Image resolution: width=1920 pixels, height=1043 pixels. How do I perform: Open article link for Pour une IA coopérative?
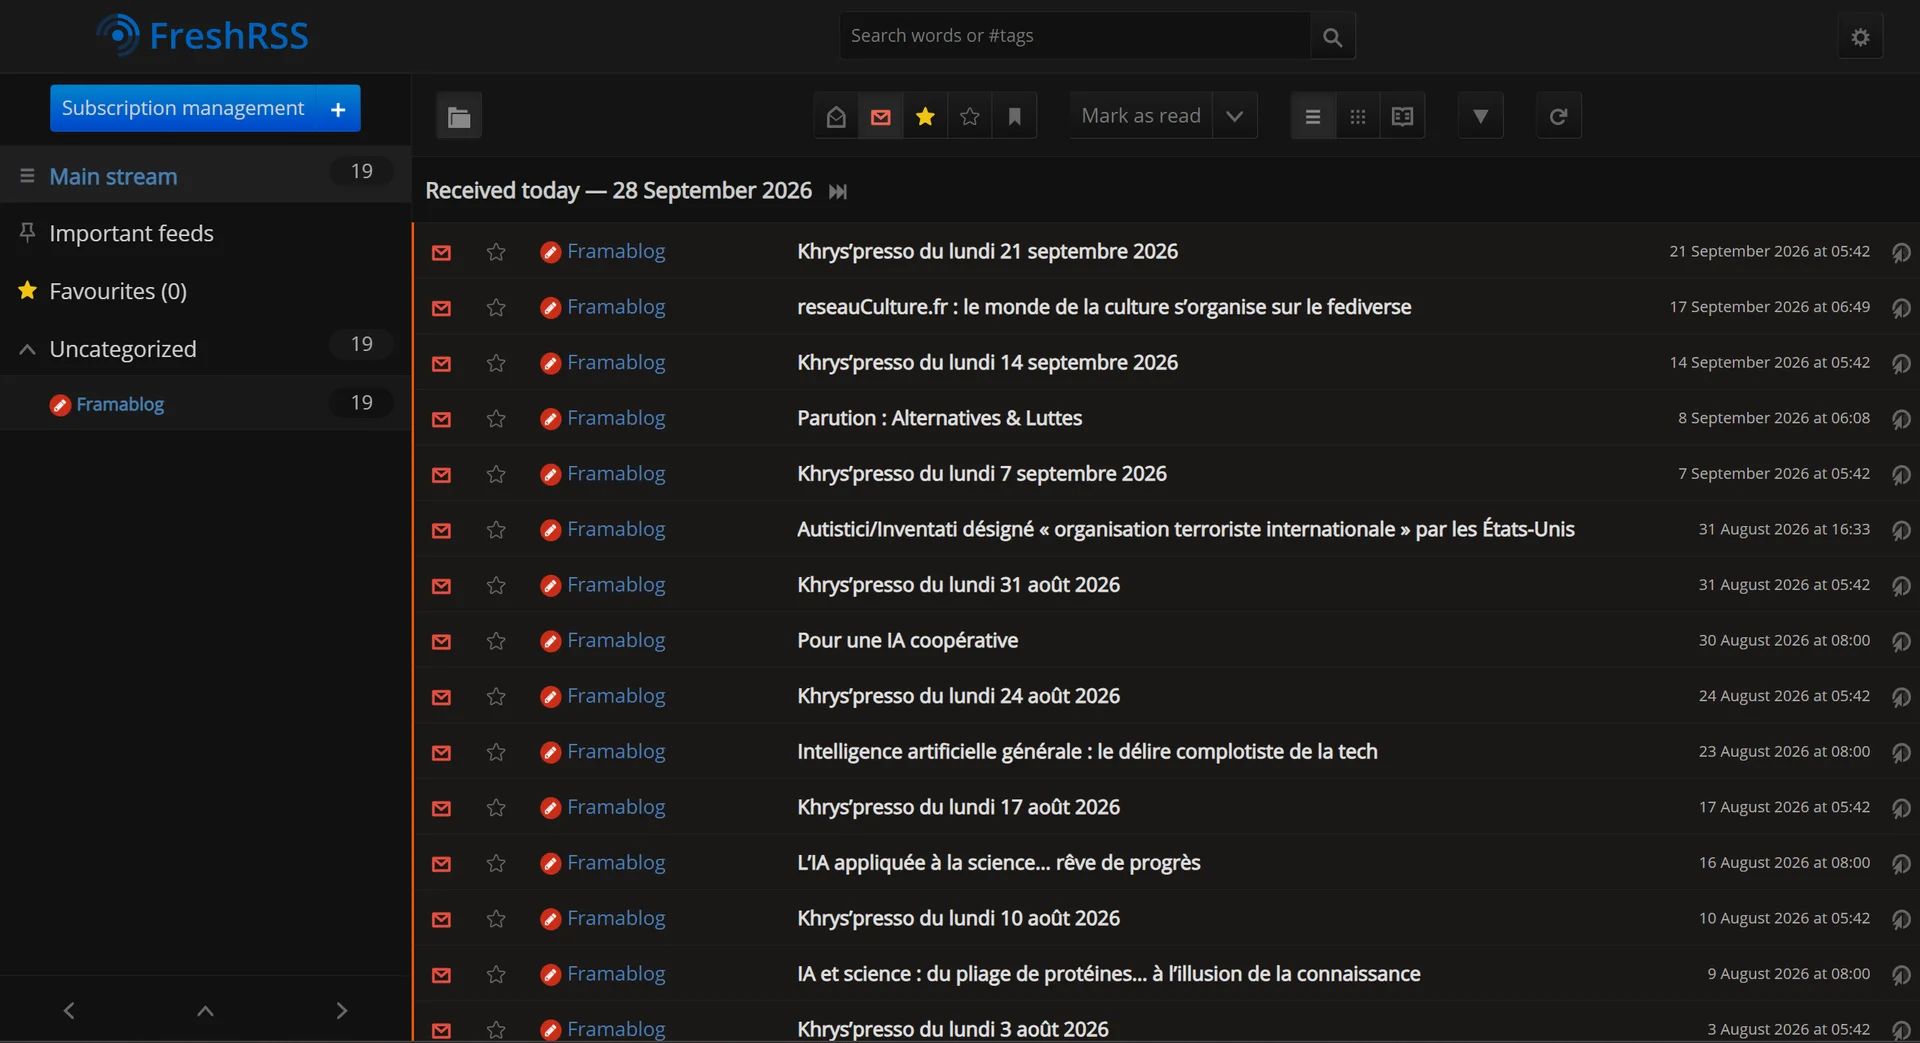[907, 640]
